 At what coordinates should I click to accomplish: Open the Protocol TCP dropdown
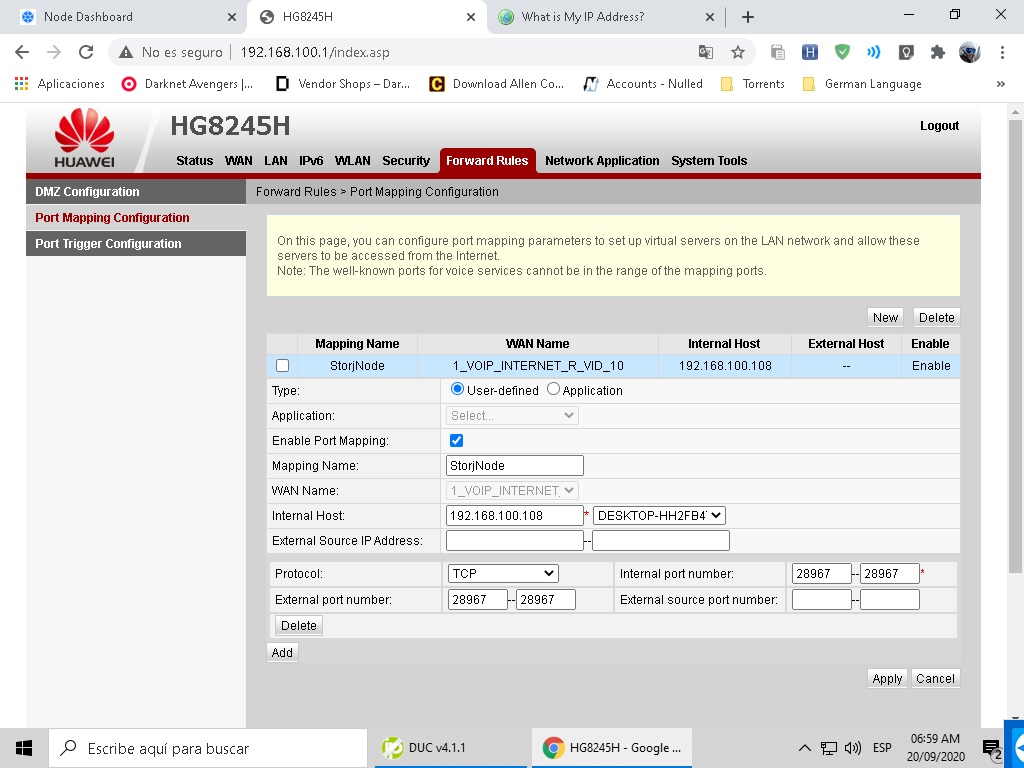(x=502, y=574)
